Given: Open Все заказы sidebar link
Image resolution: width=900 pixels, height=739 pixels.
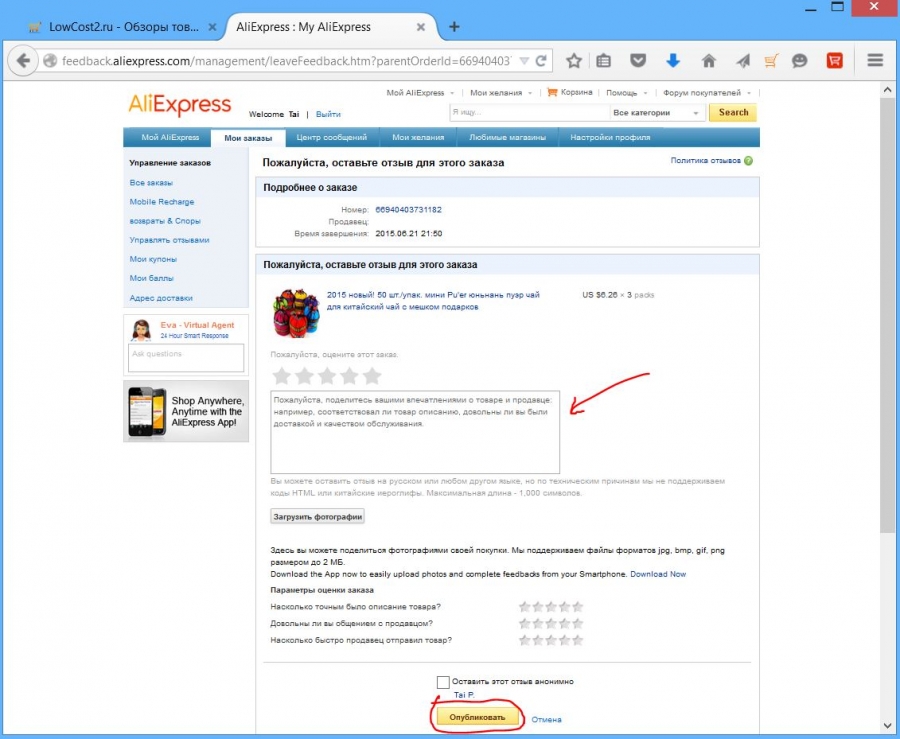Looking at the screenshot, I should [x=151, y=182].
